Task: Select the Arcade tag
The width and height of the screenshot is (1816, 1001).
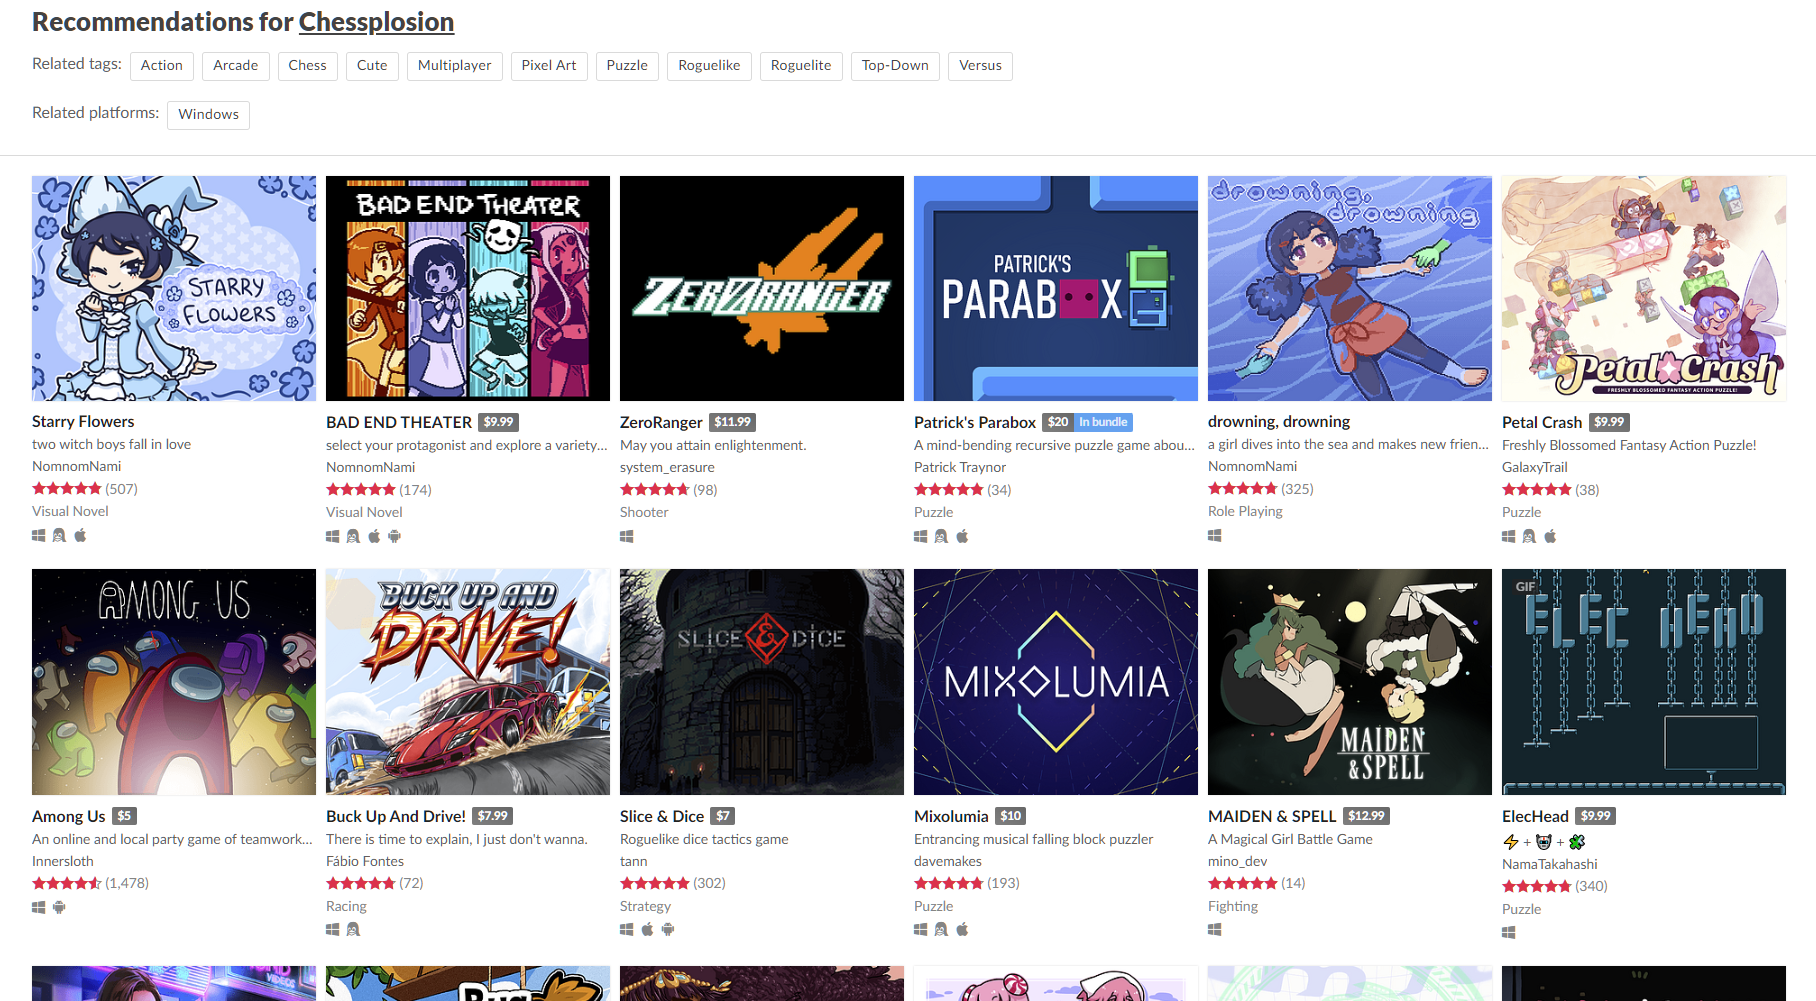Action: coord(235,65)
